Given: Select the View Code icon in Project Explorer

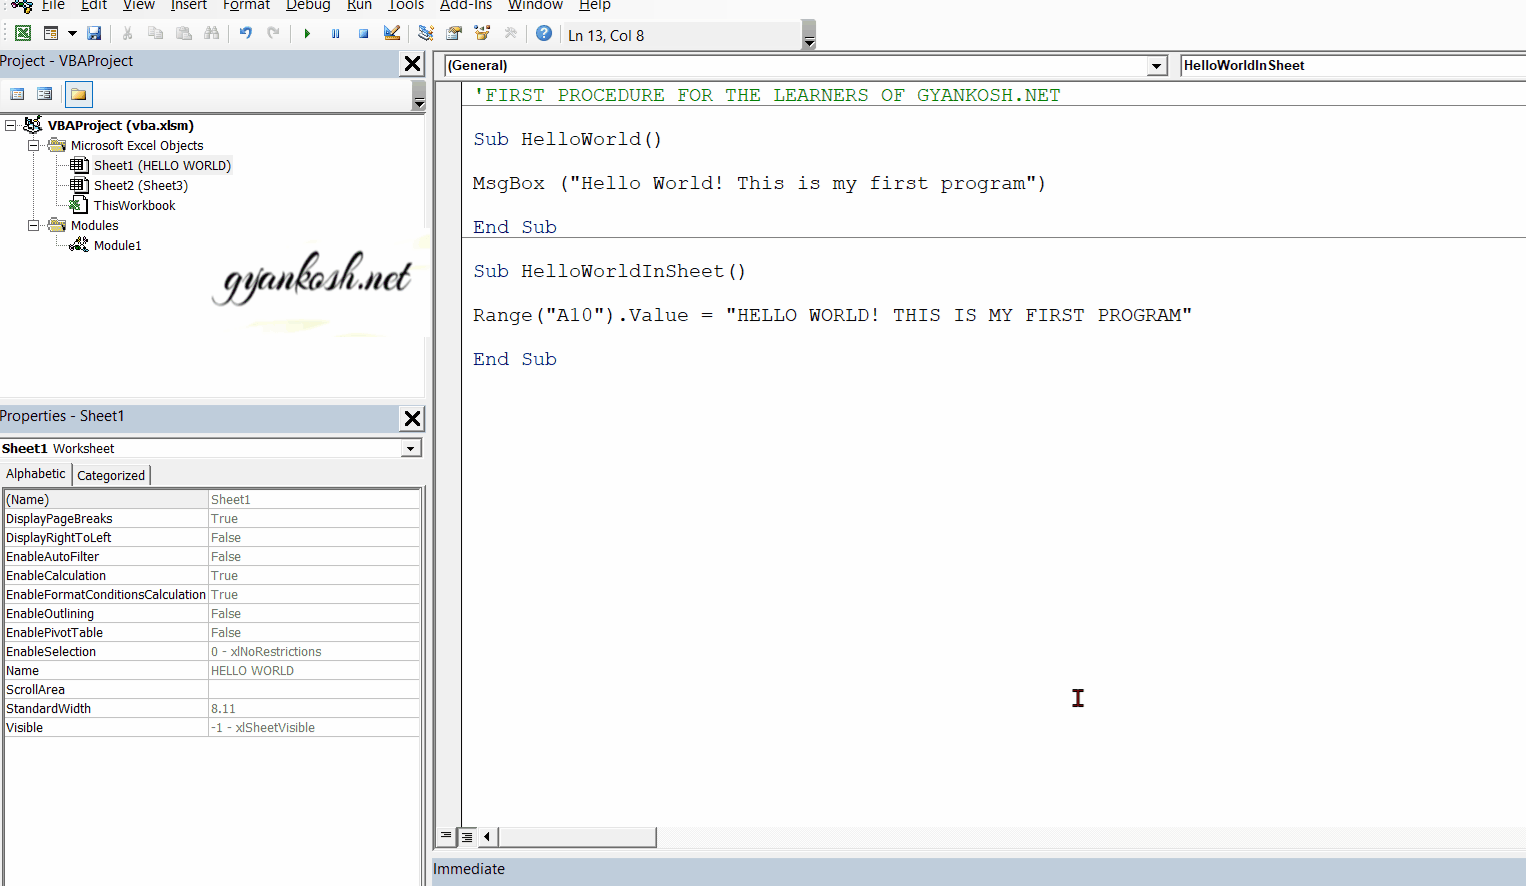Looking at the screenshot, I should 17,94.
